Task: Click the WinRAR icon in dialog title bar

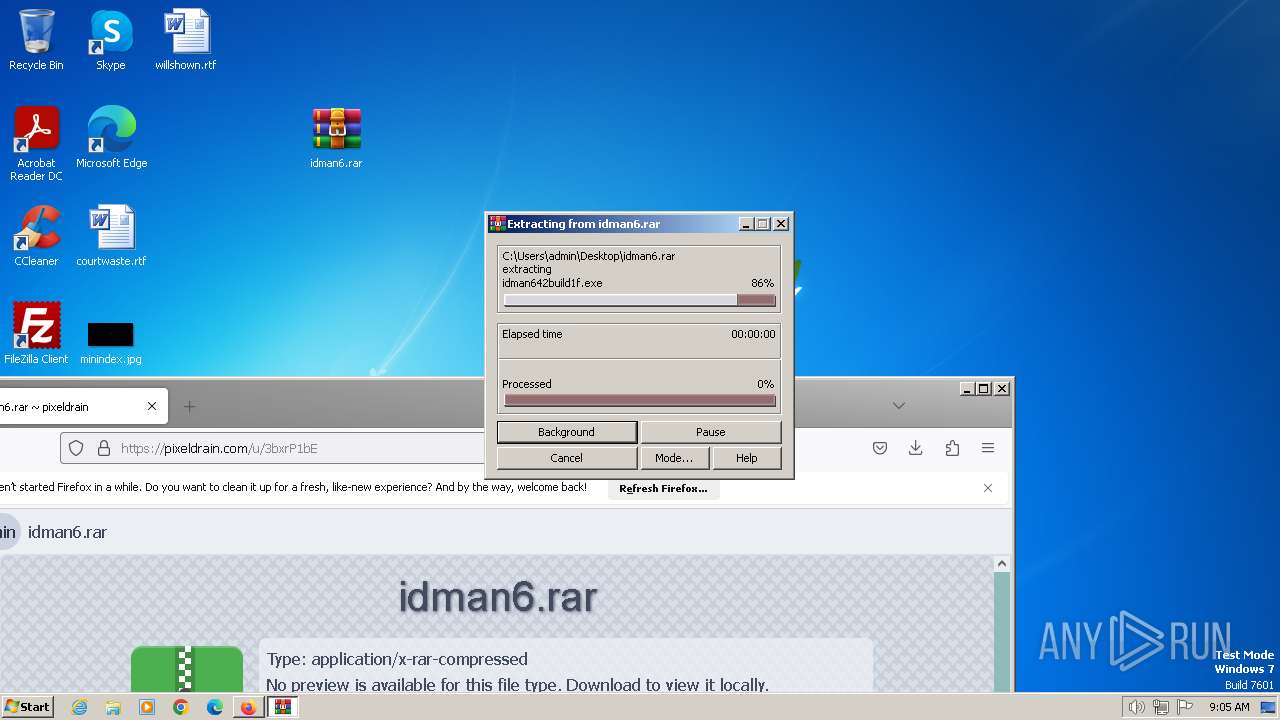Action: click(x=497, y=224)
